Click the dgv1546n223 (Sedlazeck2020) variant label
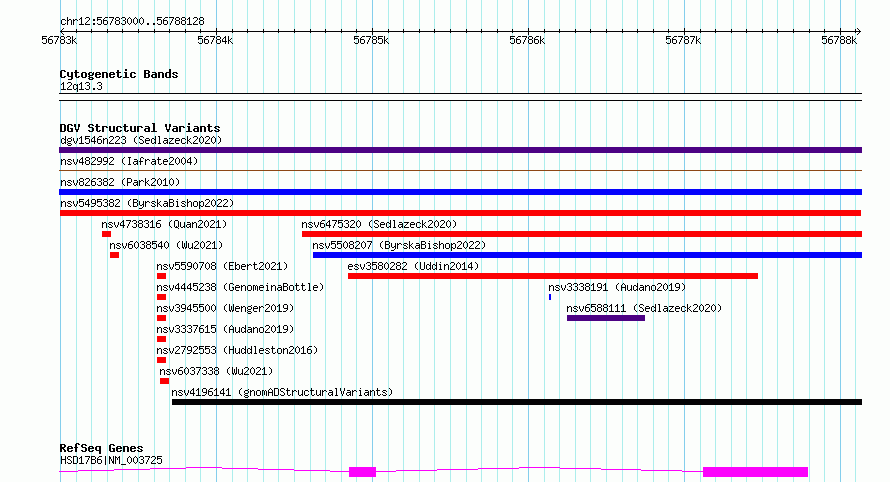This screenshot has width=890, height=482. pos(141,140)
